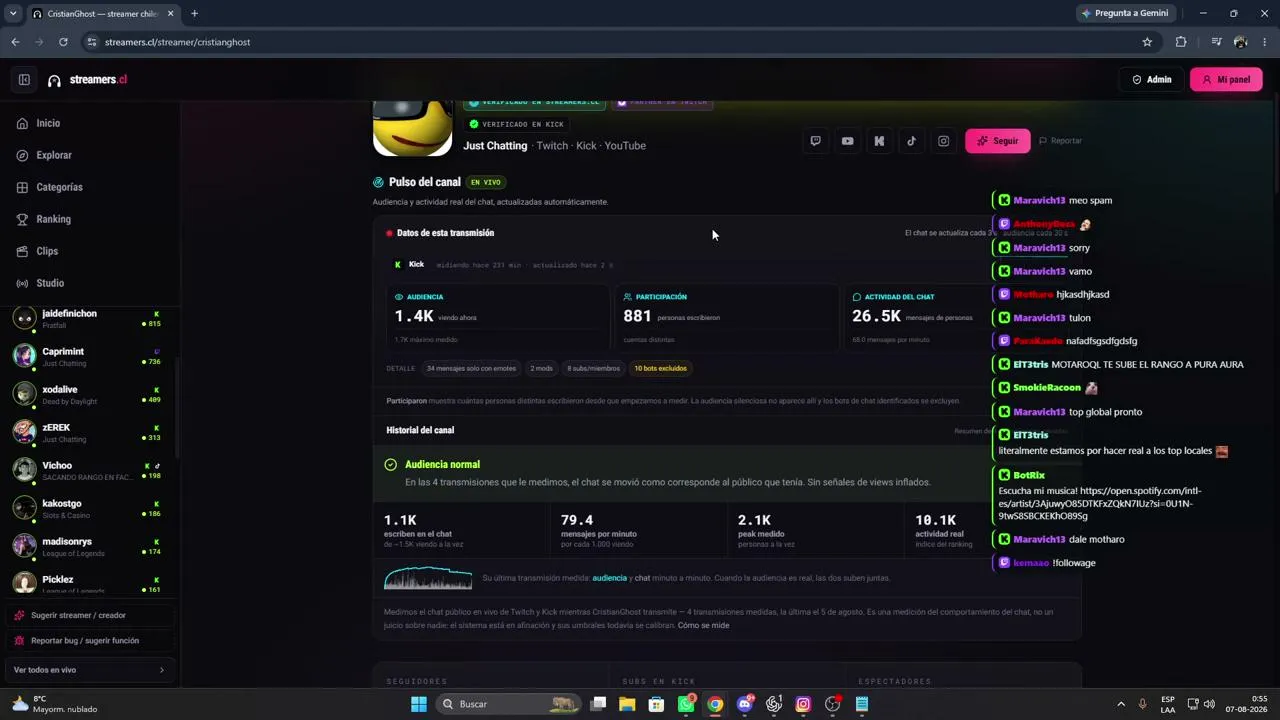
Task: Open the Spotify link in BotRix message
Action: (x=1100, y=503)
